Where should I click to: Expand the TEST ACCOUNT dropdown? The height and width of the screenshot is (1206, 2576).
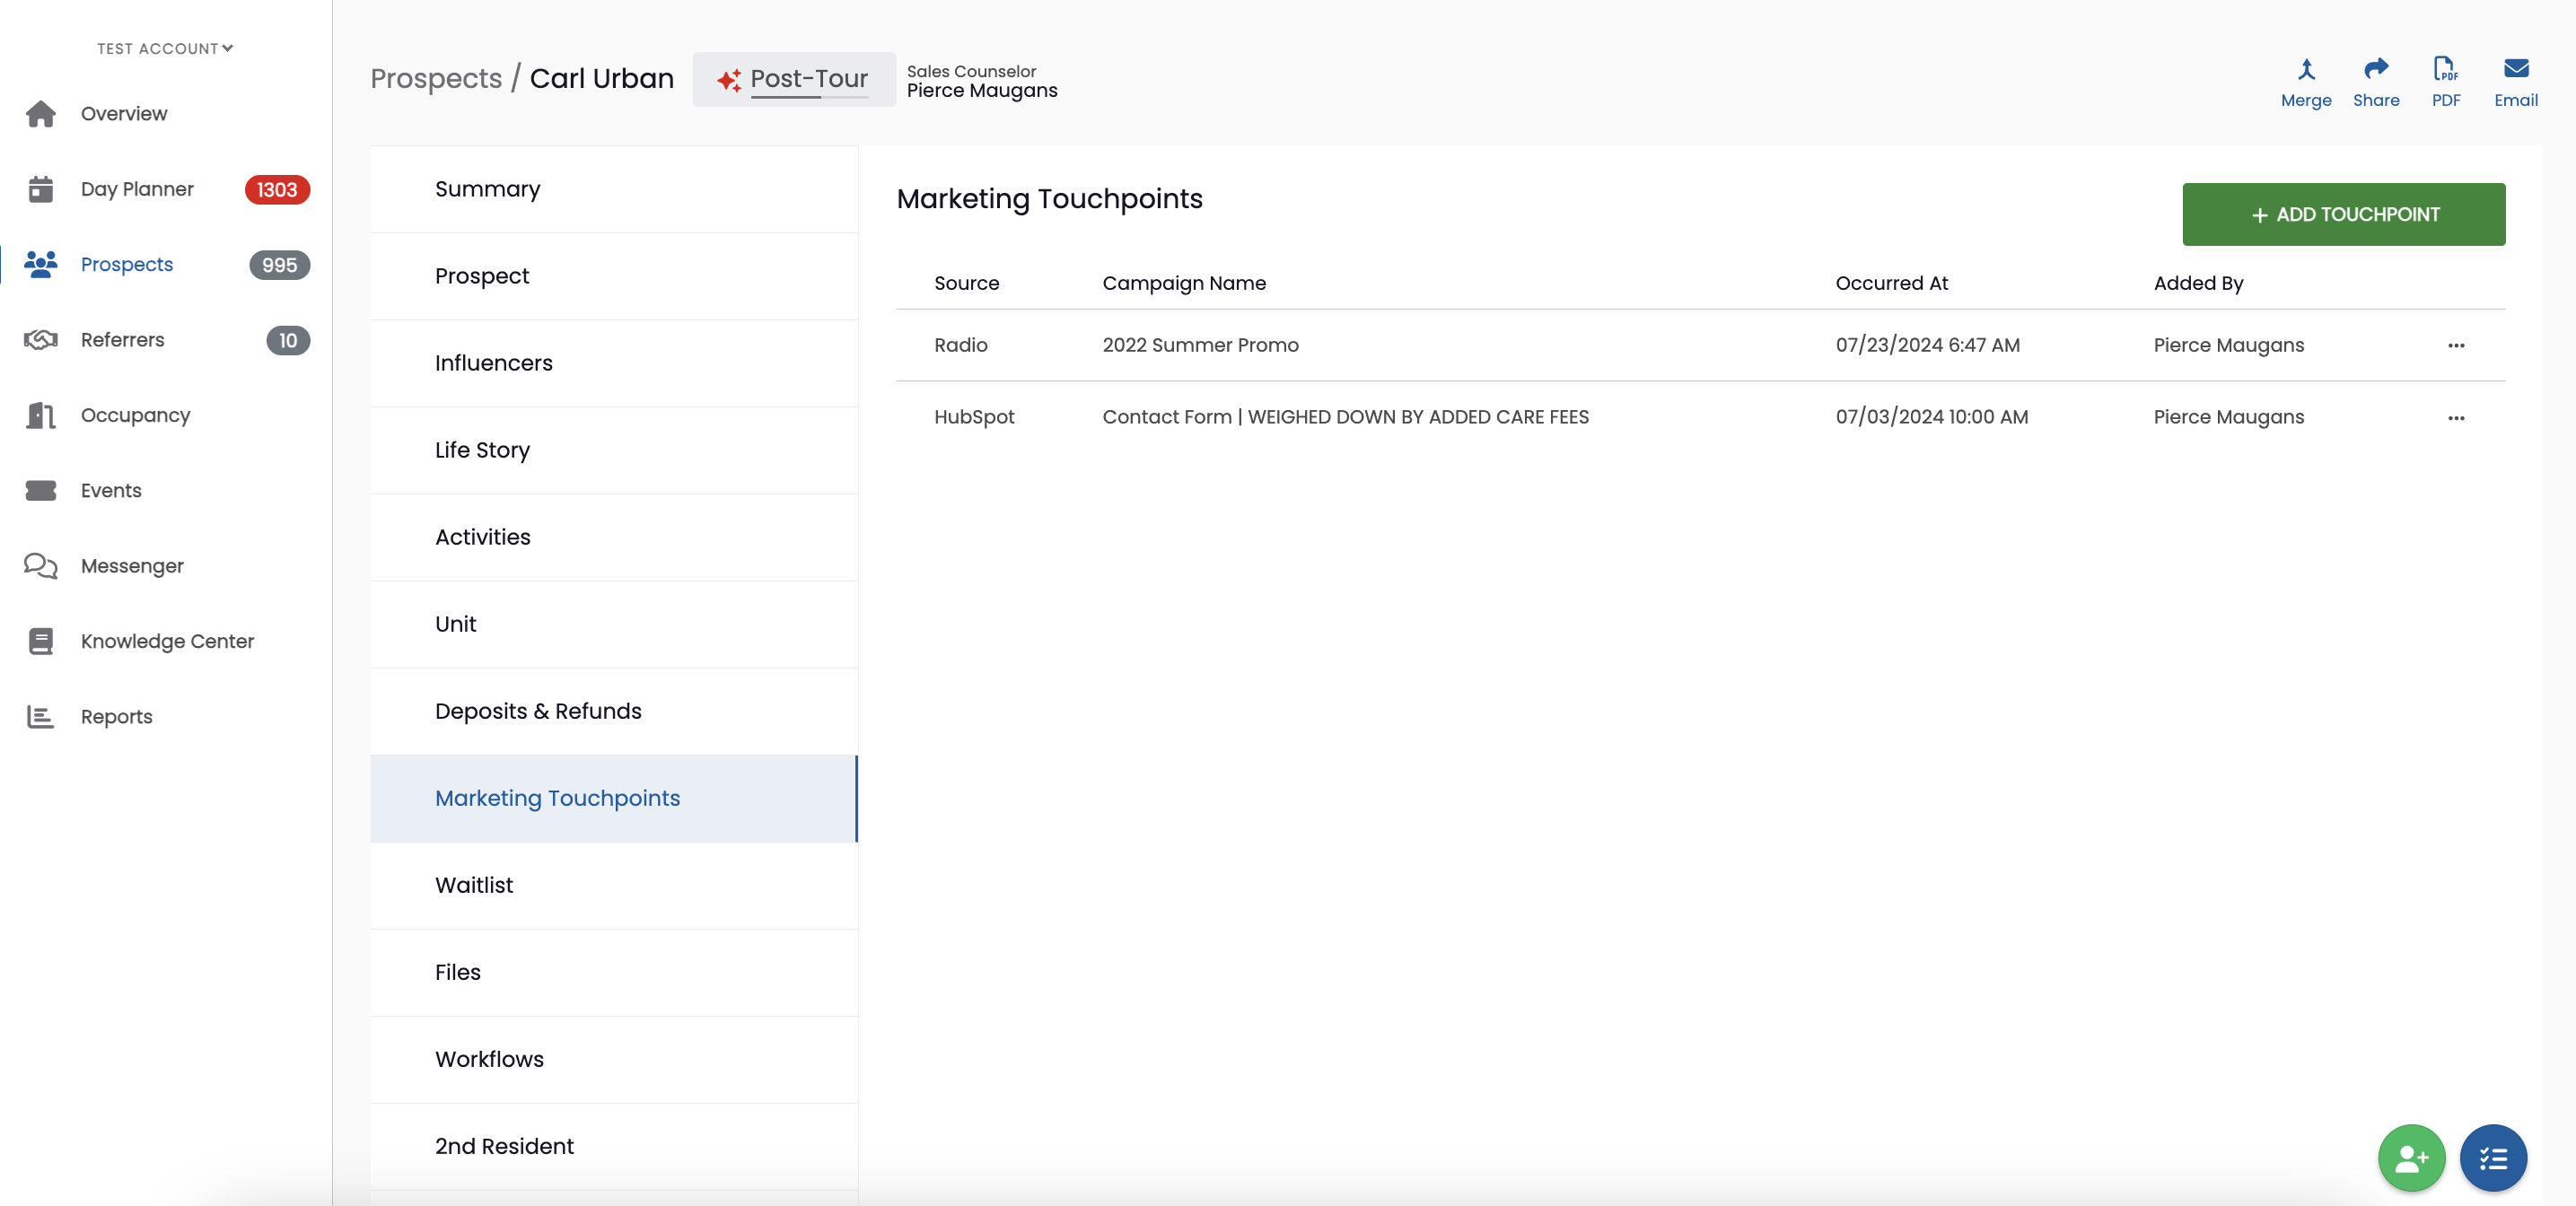(x=165, y=48)
